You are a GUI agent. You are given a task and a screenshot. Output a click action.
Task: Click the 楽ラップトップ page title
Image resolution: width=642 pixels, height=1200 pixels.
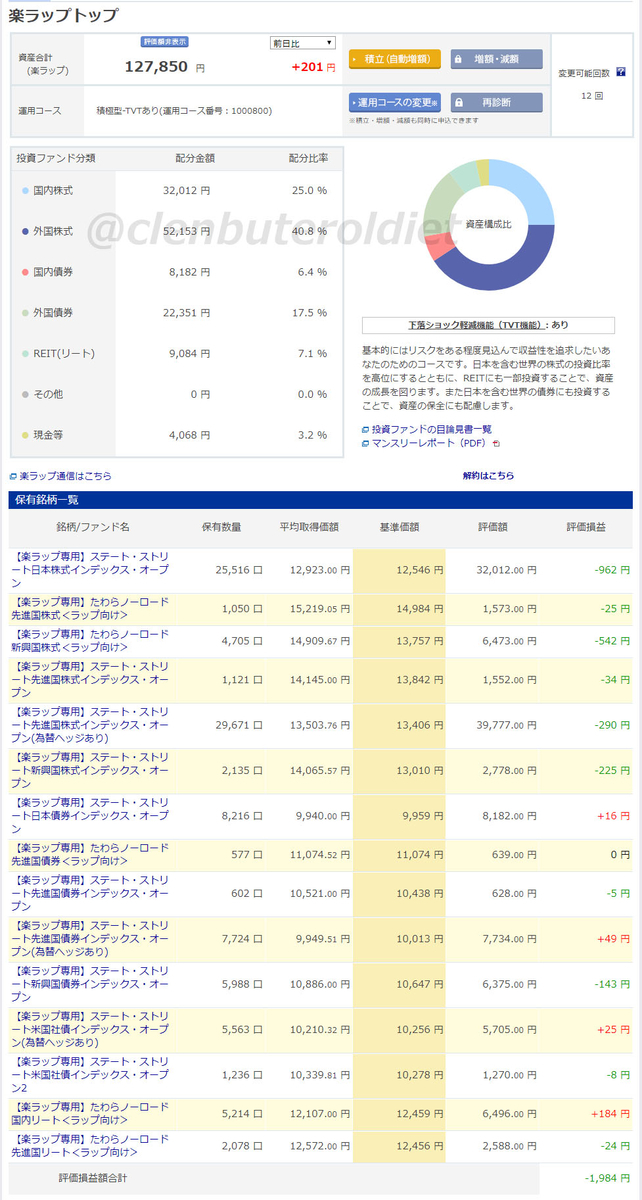63,15
